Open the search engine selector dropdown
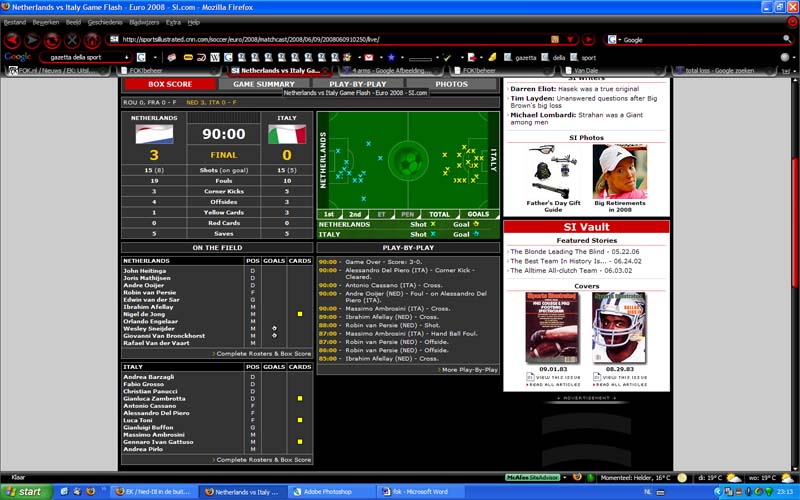The width and height of the screenshot is (800, 500). coord(614,39)
